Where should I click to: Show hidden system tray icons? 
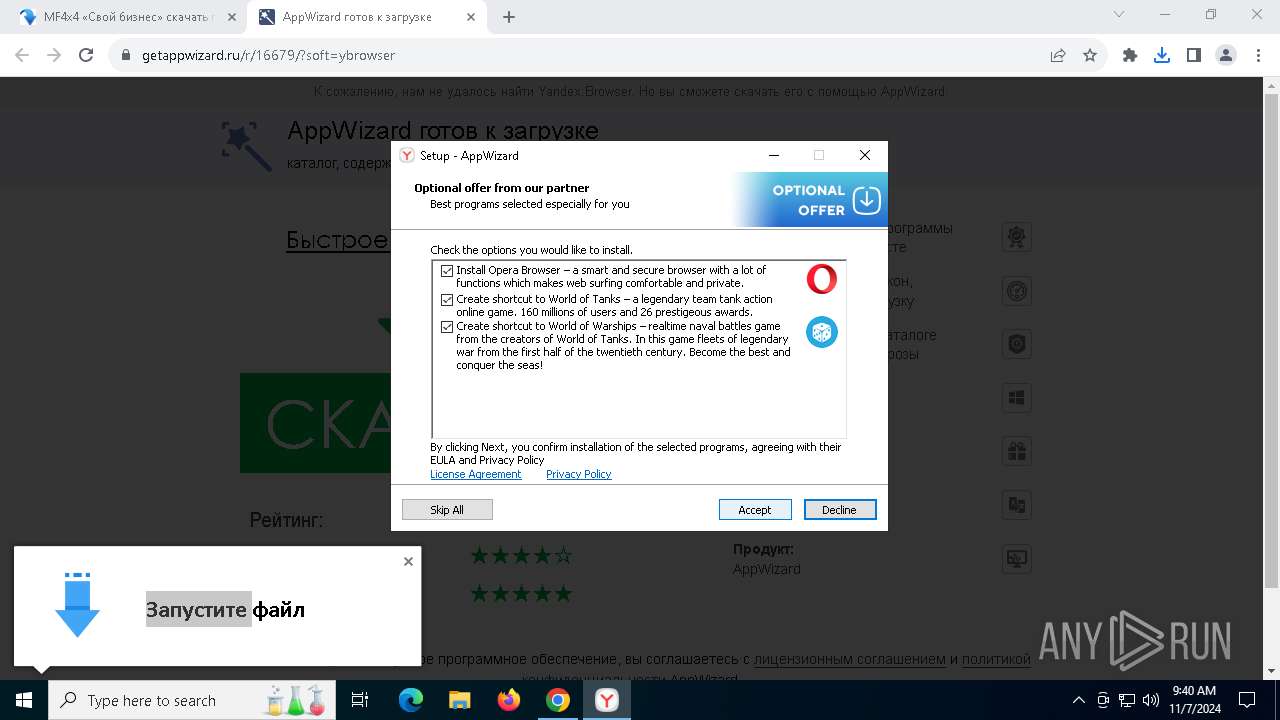click(x=1078, y=700)
